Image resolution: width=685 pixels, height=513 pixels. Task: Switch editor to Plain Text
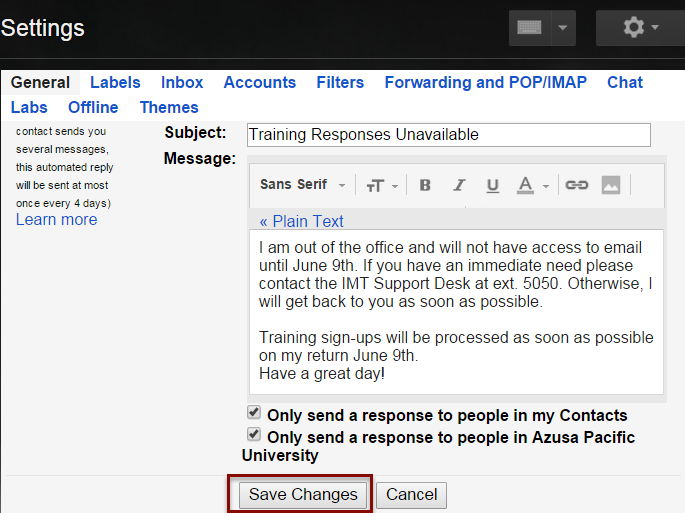pyautogui.click(x=301, y=221)
